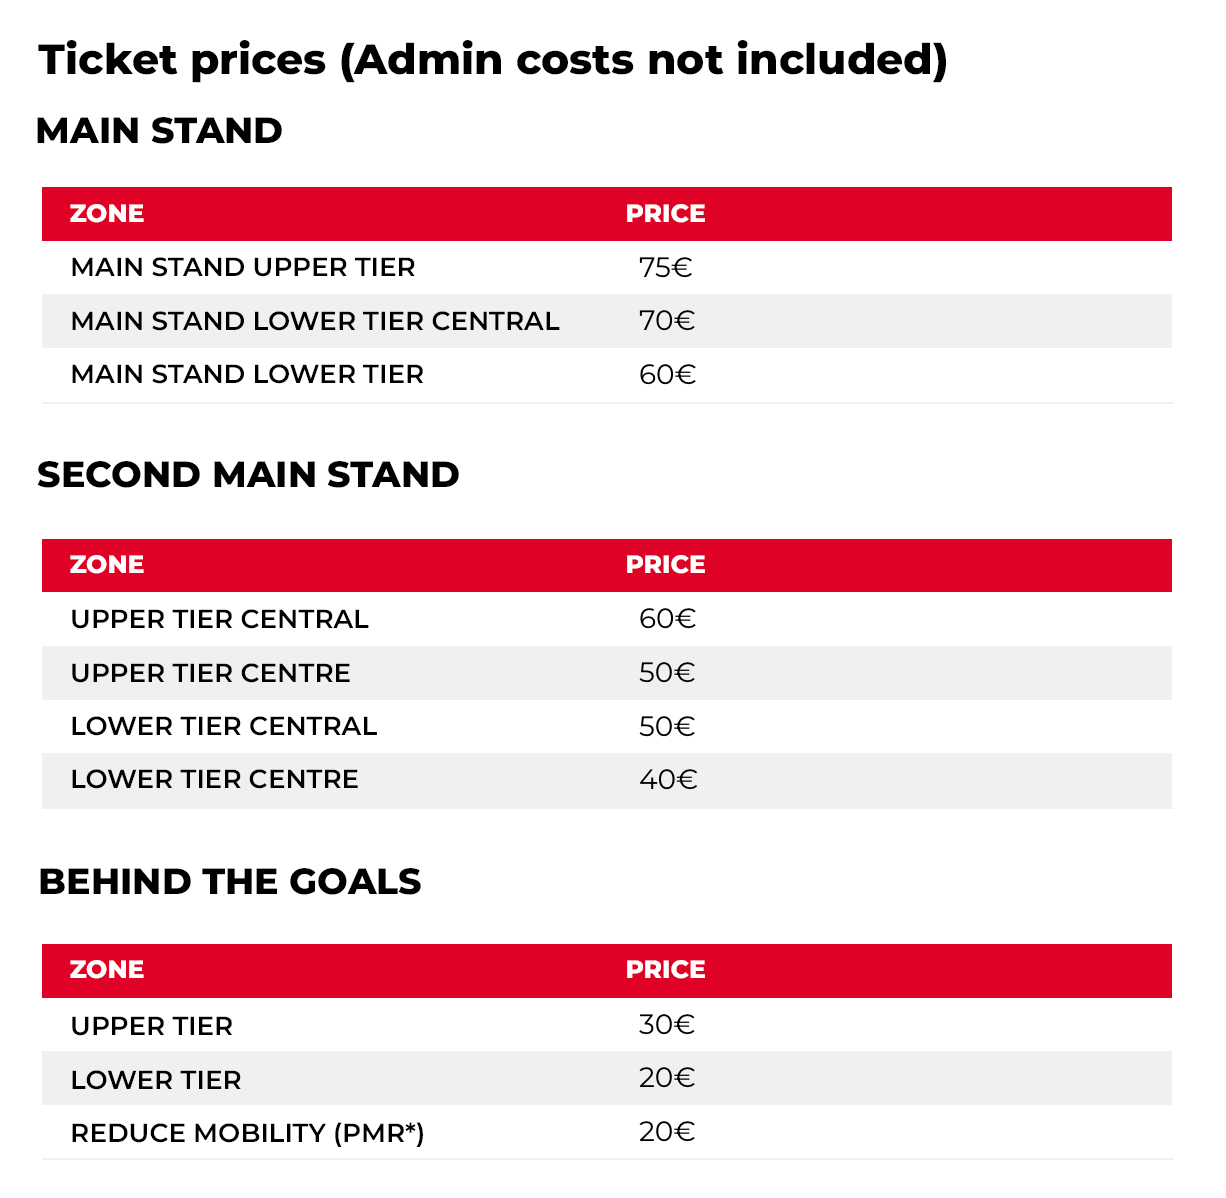Click the 70€ price
Screen dimensions: 1226x1198
[667, 321]
